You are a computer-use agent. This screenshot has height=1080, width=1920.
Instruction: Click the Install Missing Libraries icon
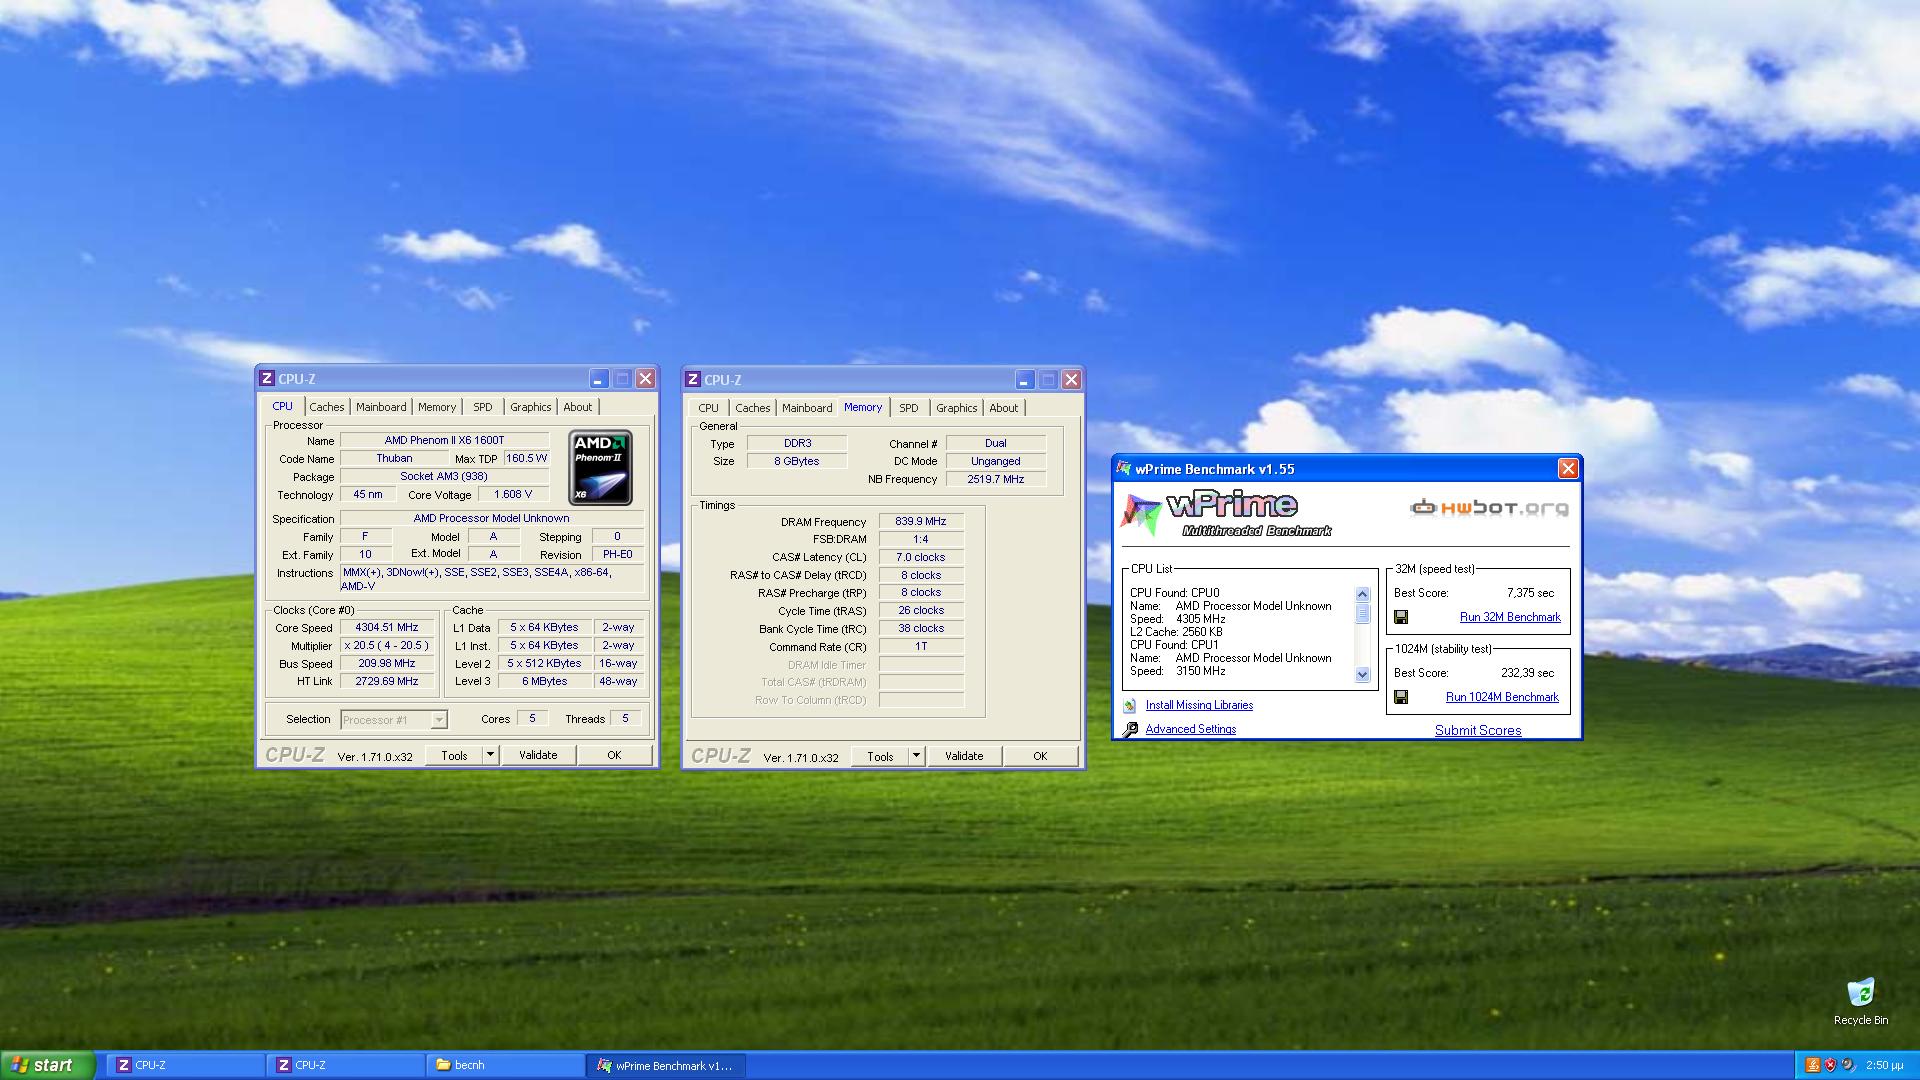click(1130, 705)
